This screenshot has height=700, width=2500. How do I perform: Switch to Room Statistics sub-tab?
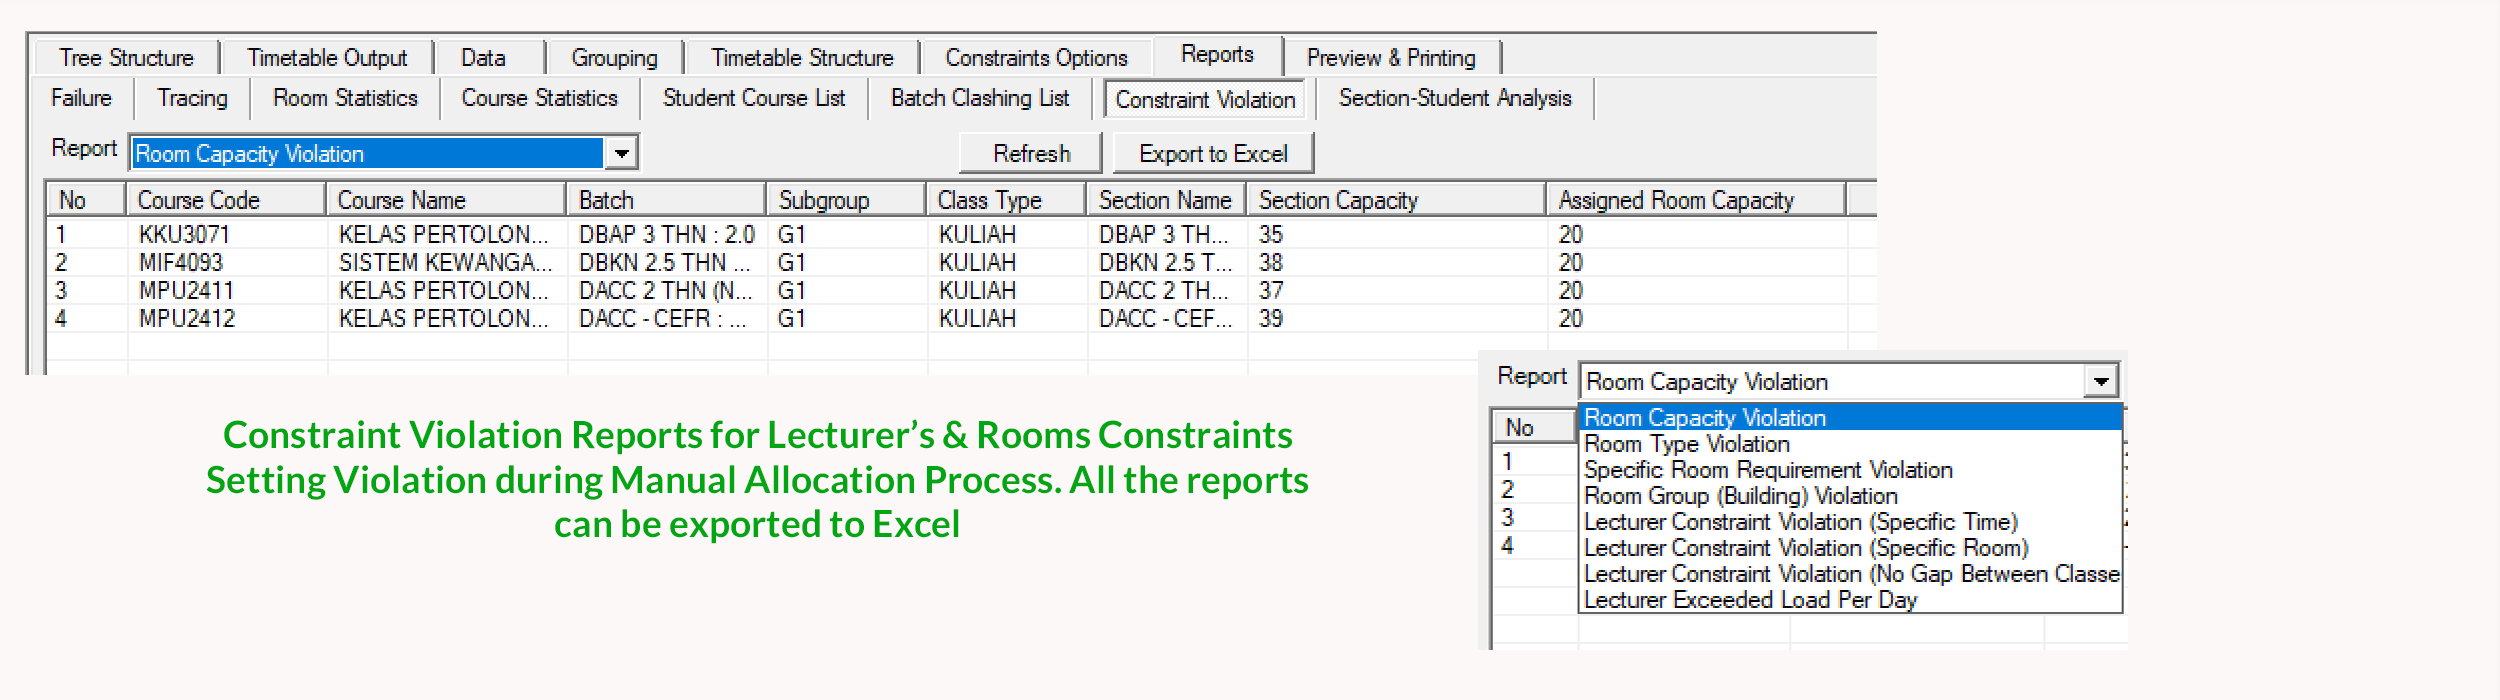[345, 98]
